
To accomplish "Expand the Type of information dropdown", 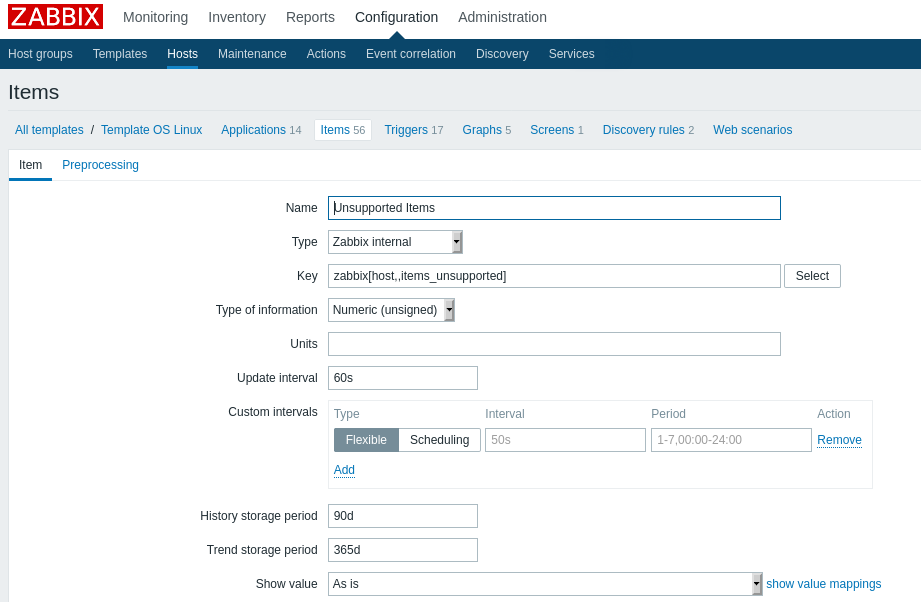I will (391, 310).
